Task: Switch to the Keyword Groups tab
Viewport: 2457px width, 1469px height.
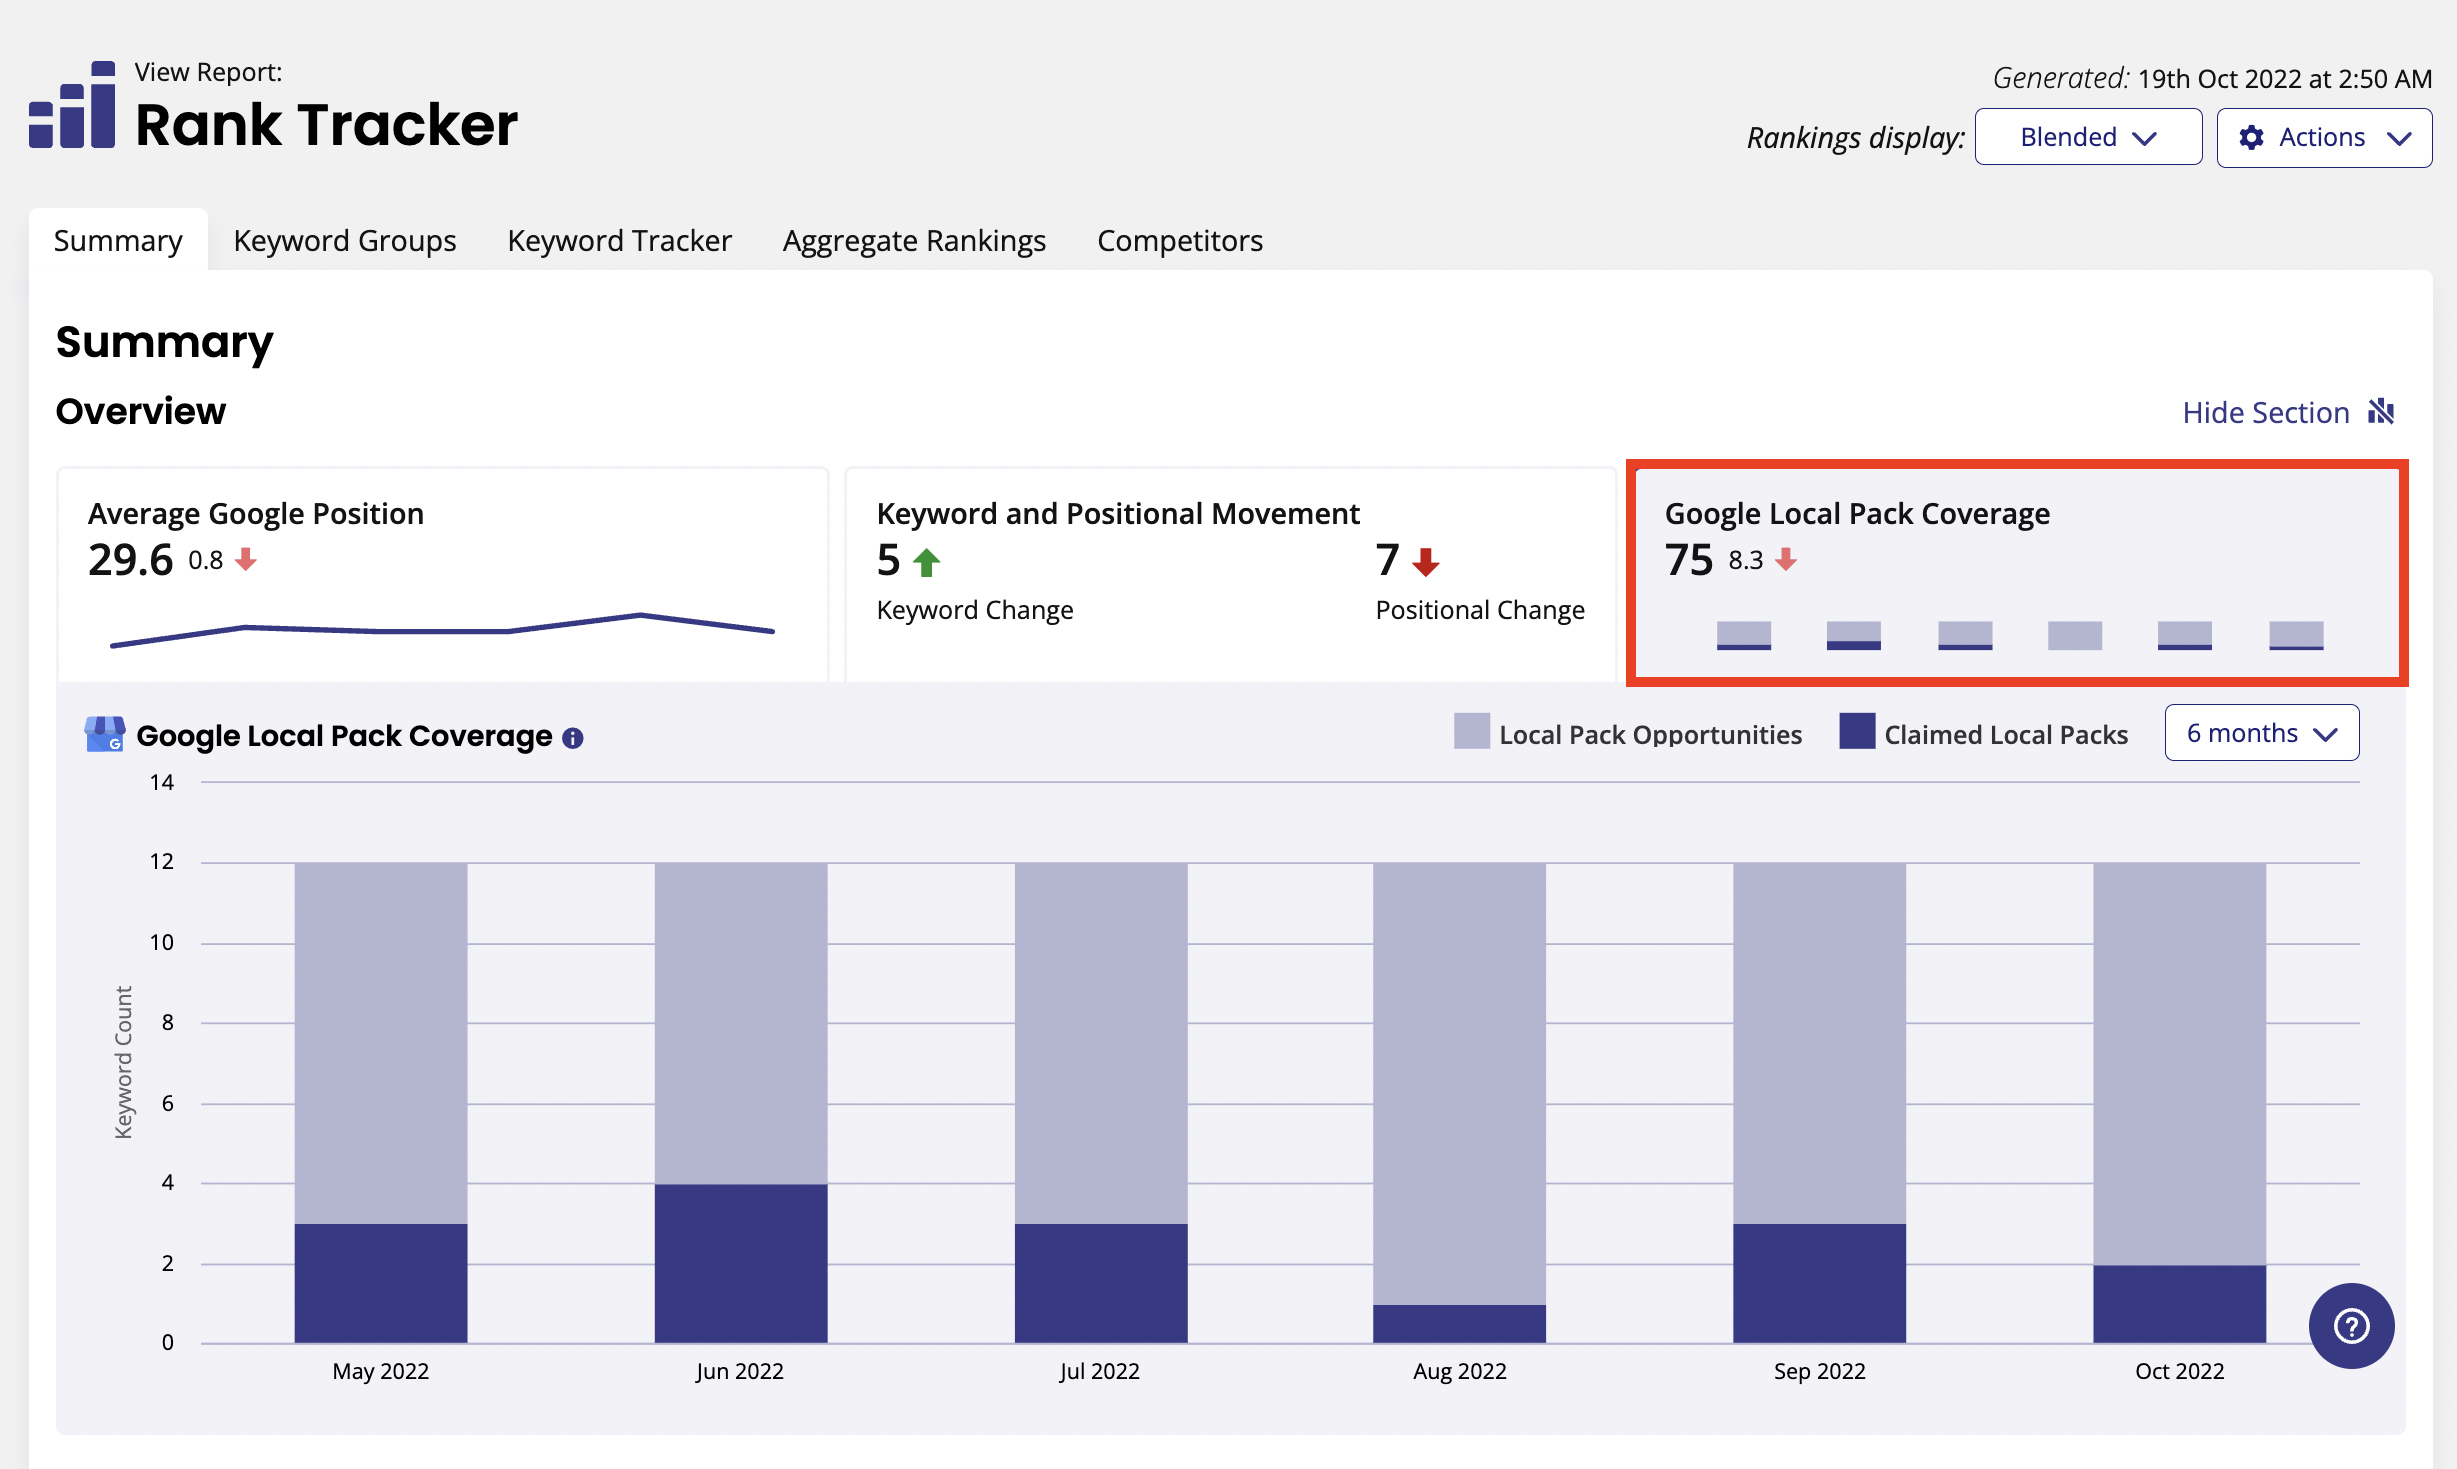Action: 344,241
